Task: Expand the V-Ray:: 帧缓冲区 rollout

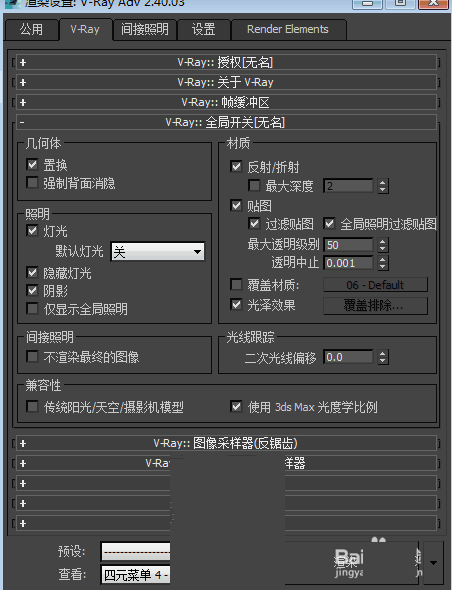Action: (x=226, y=102)
